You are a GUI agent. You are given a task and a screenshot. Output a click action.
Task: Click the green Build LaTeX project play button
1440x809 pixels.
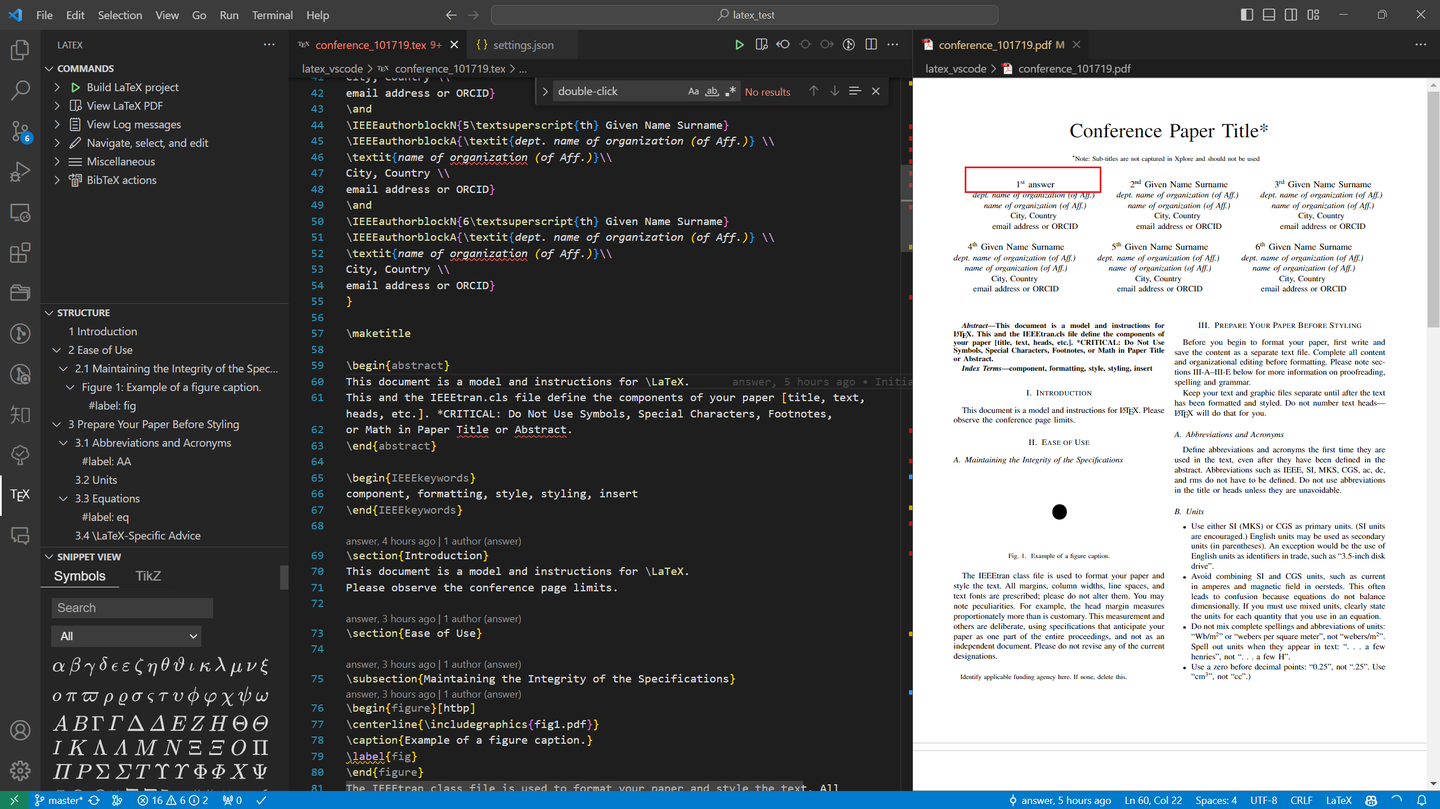74,87
